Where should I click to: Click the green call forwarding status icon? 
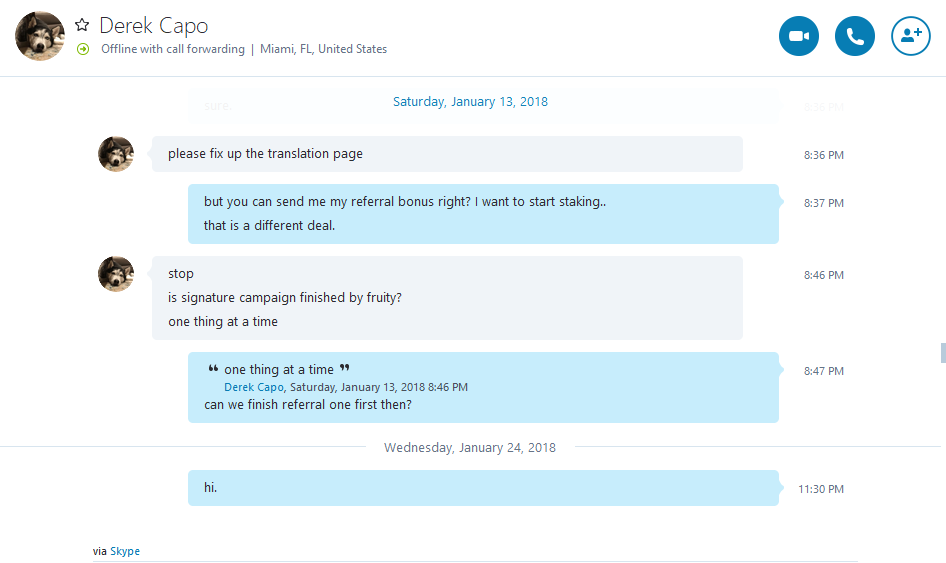(x=83, y=49)
